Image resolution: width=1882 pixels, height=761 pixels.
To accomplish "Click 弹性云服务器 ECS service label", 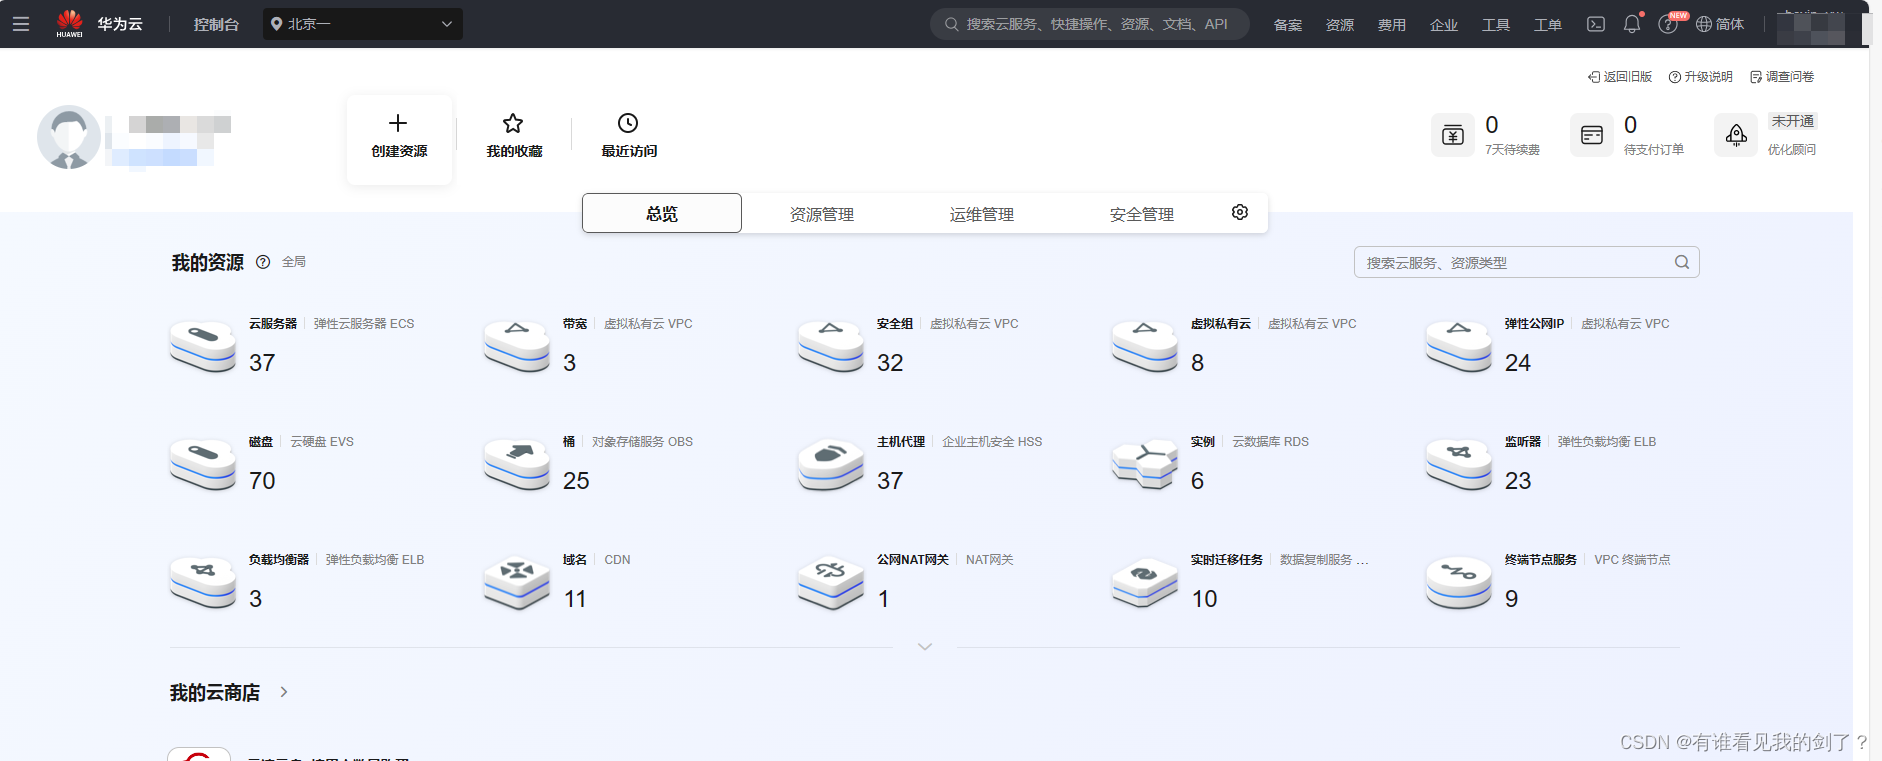I will pyautogui.click(x=364, y=324).
